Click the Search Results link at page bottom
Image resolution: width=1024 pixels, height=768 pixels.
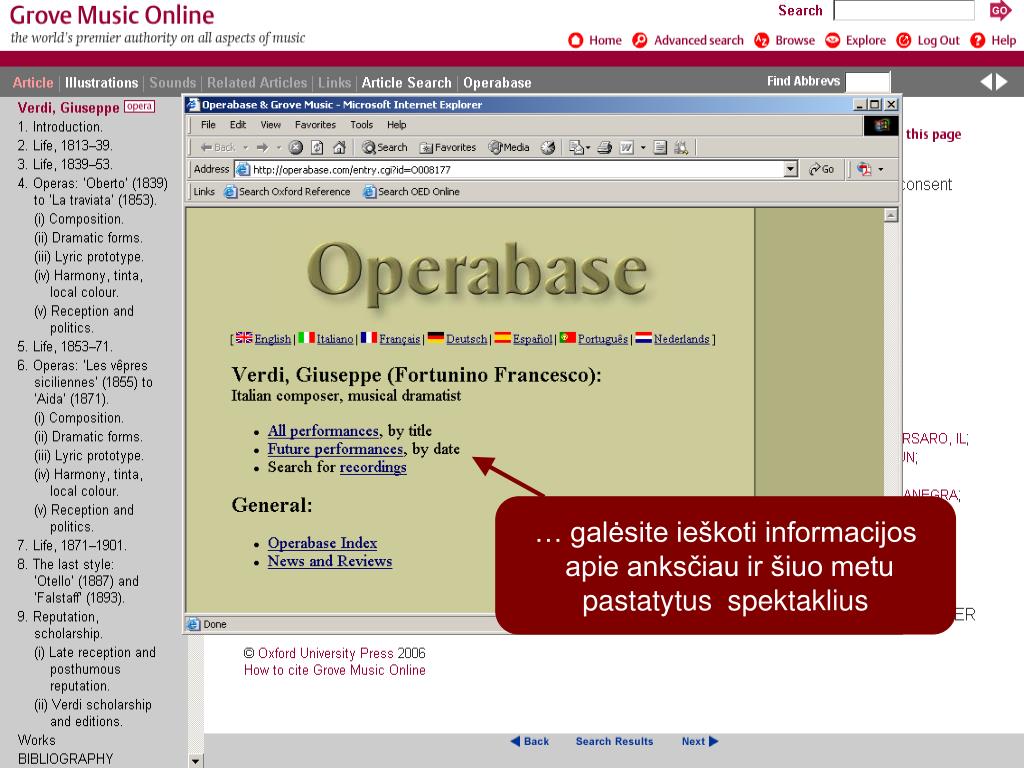(x=615, y=741)
